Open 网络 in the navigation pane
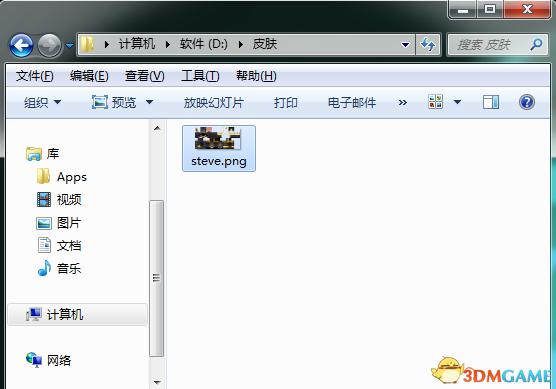This screenshot has width=556, height=389. coord(49,360)
